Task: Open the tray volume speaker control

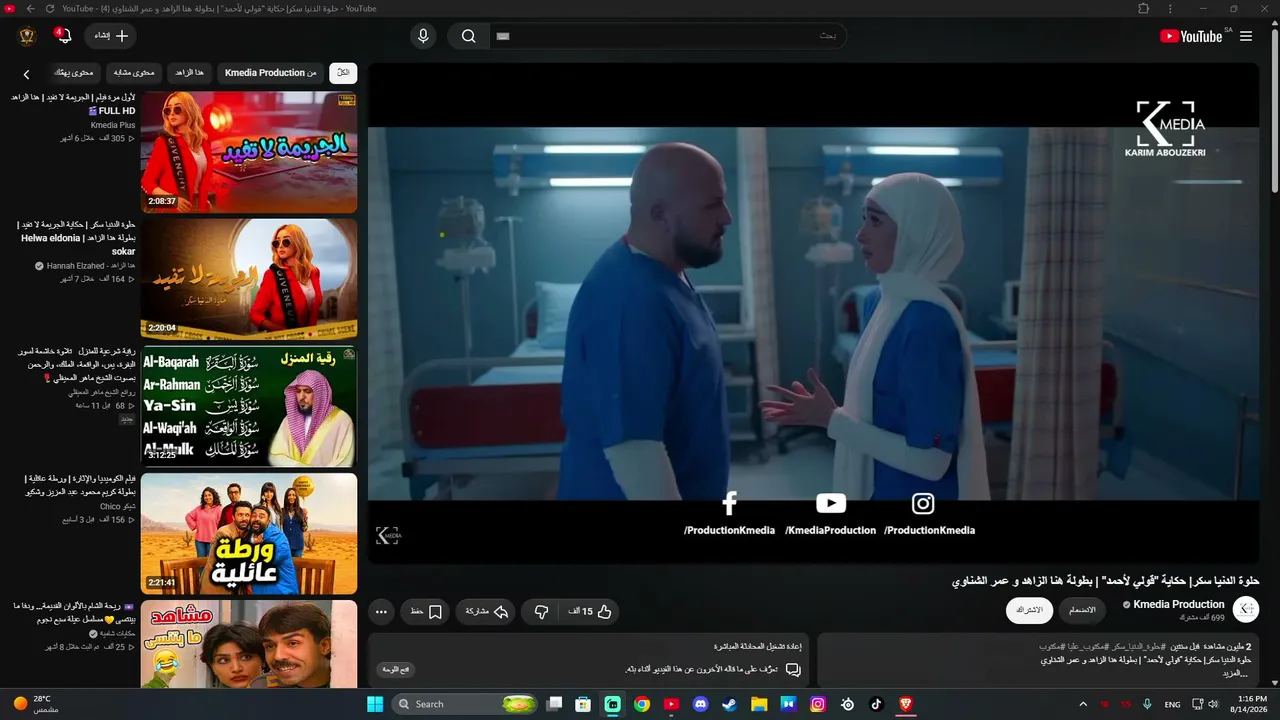Action: [1214, 704]
